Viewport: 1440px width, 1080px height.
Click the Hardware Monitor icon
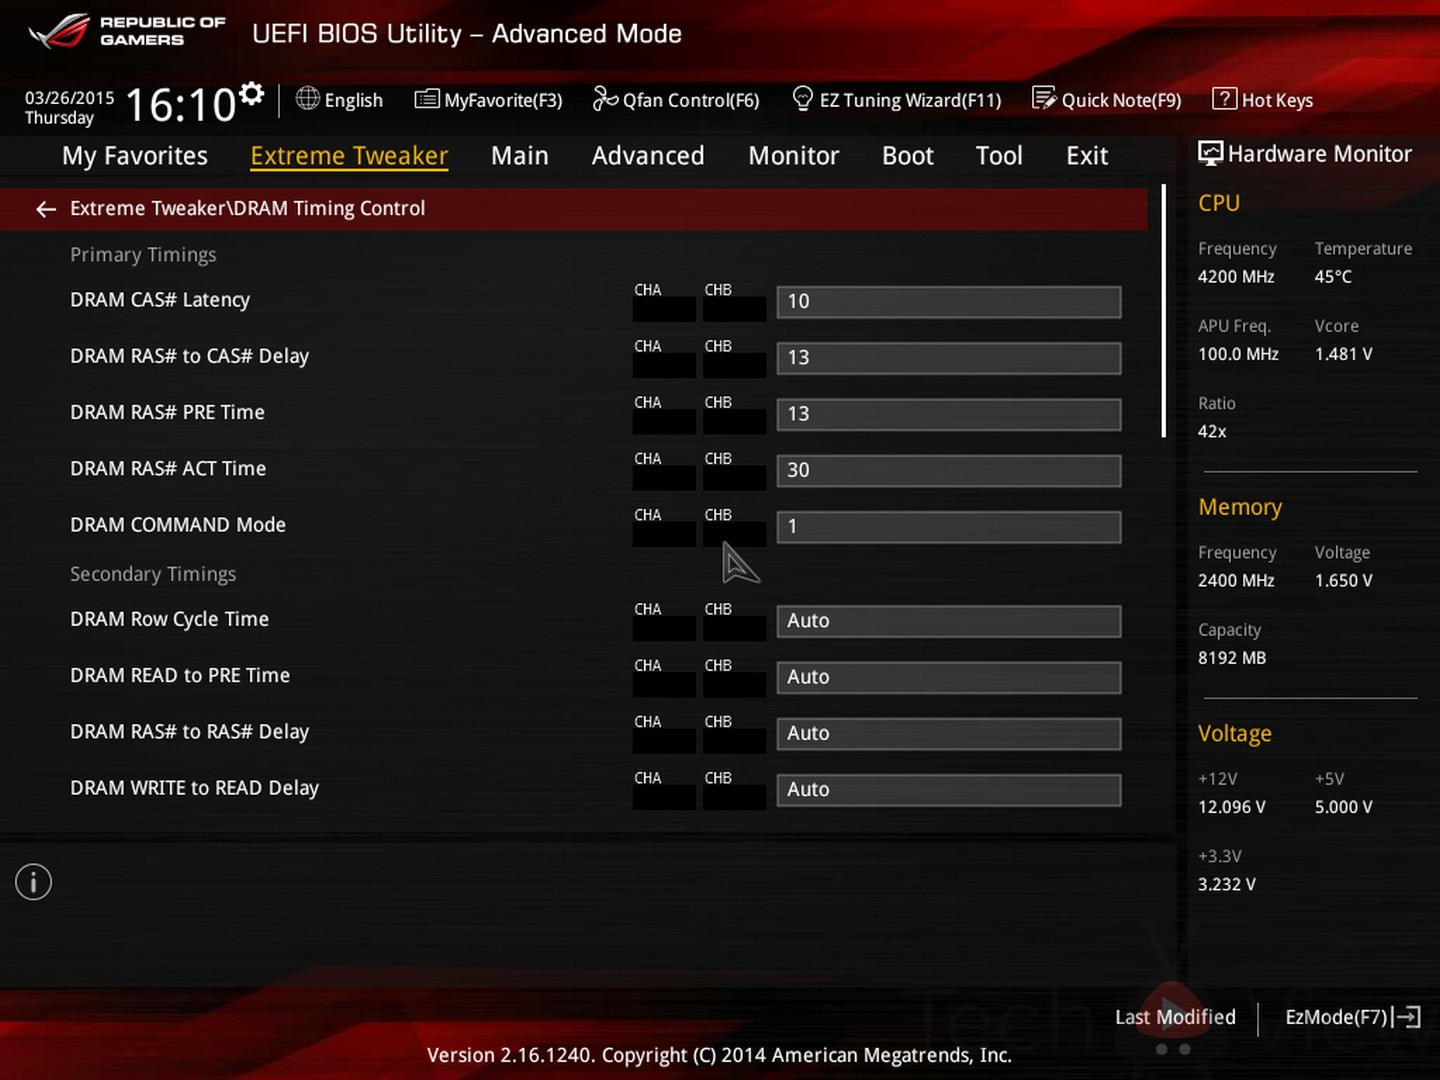point(1210,153)
